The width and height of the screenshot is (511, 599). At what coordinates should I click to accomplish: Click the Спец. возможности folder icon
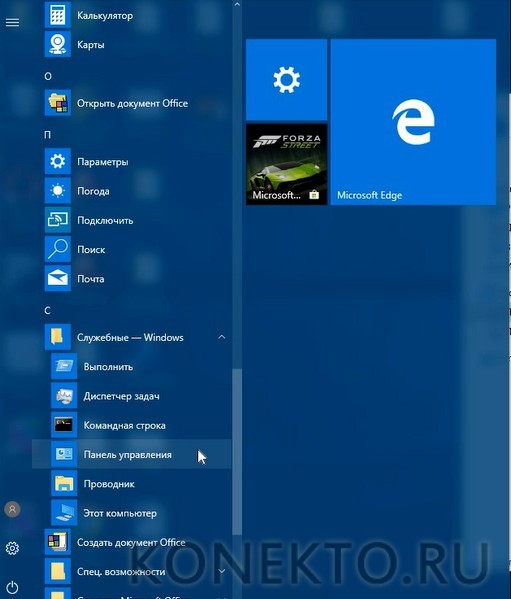(x=58, y=571)
